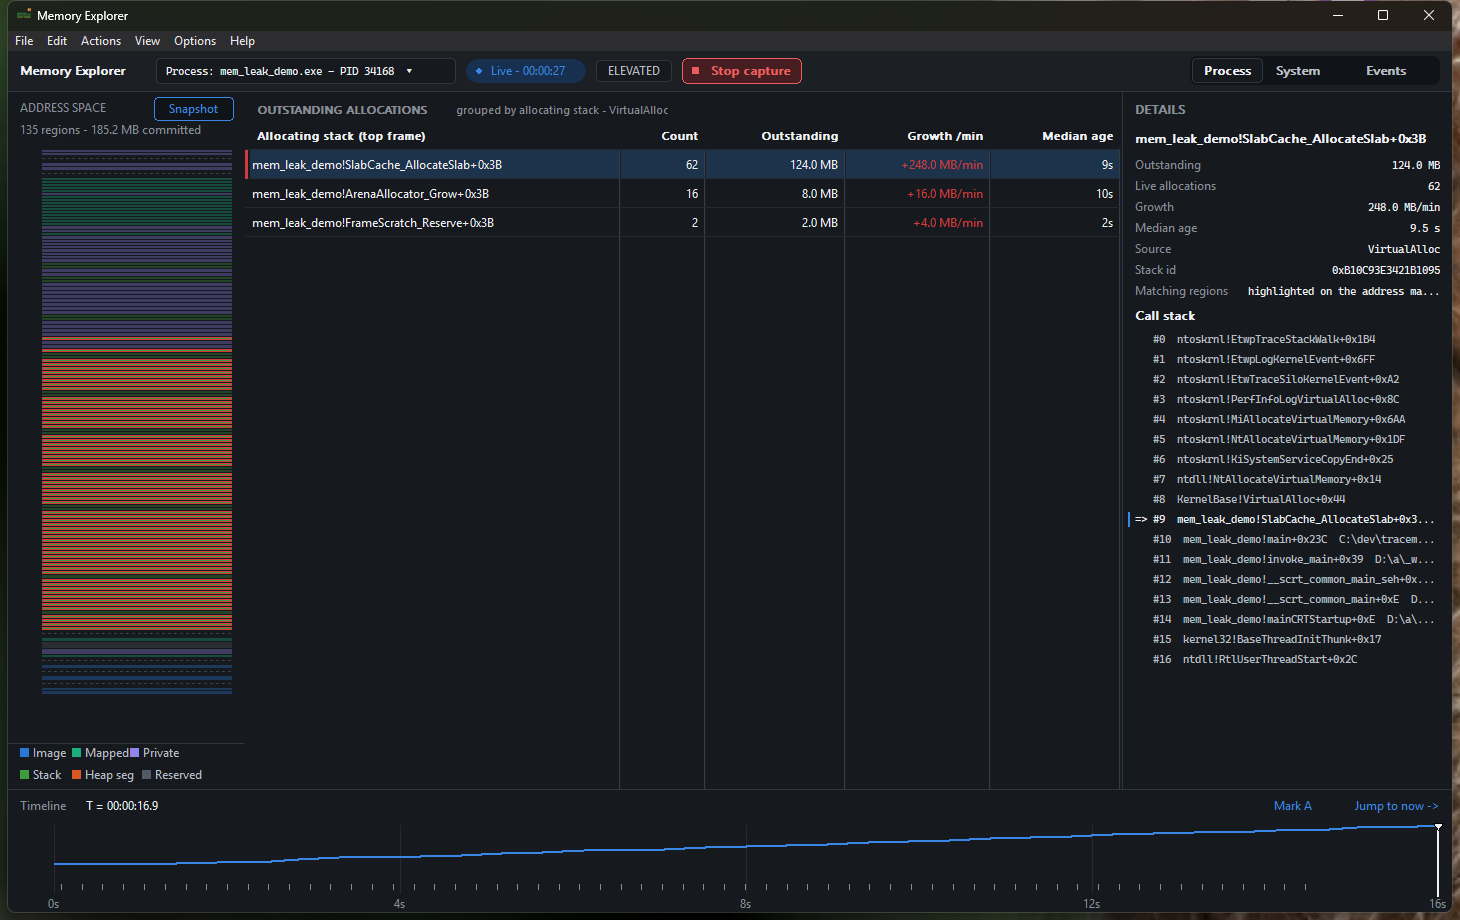Maximize the Memory Explorer window
Image resolution: width=1460 pixels, height=920 pixels.
[x=1383, y=15]
